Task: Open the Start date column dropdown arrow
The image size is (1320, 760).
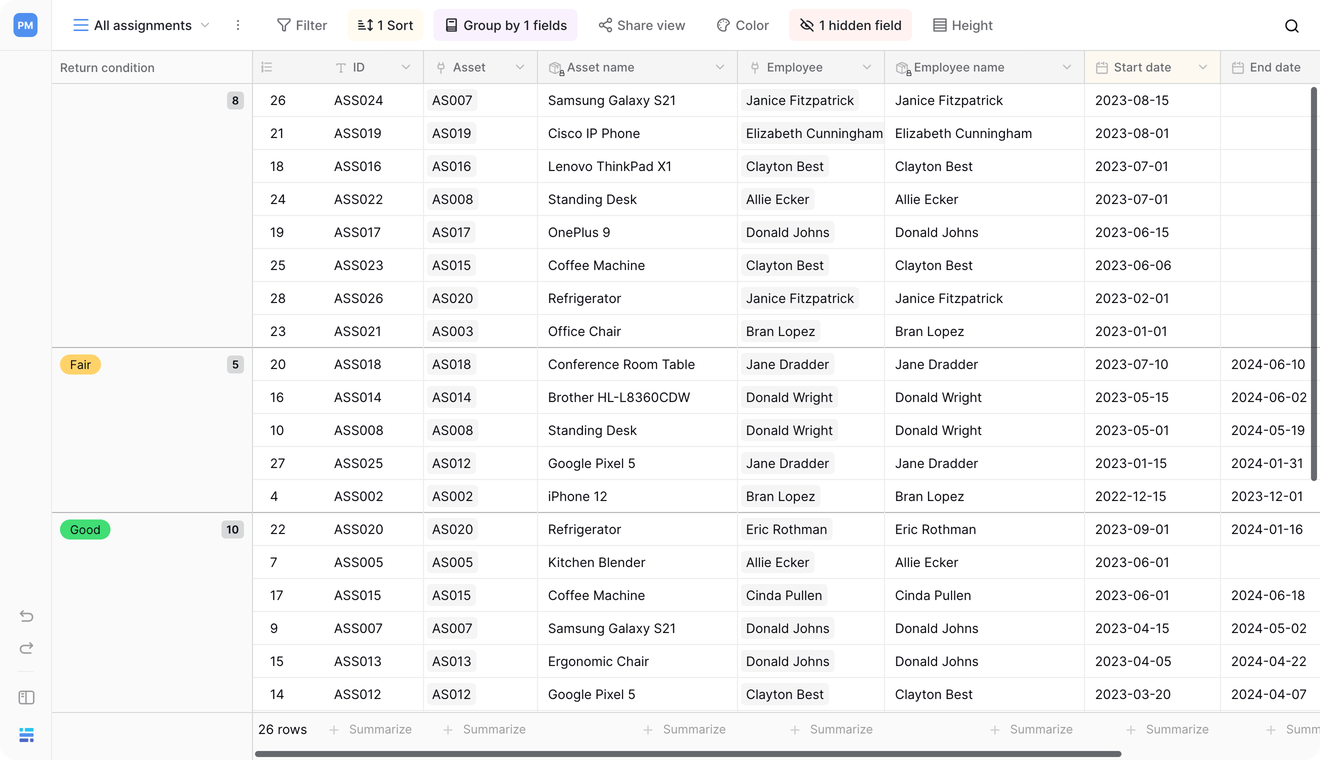Action: coord(1203,67)
